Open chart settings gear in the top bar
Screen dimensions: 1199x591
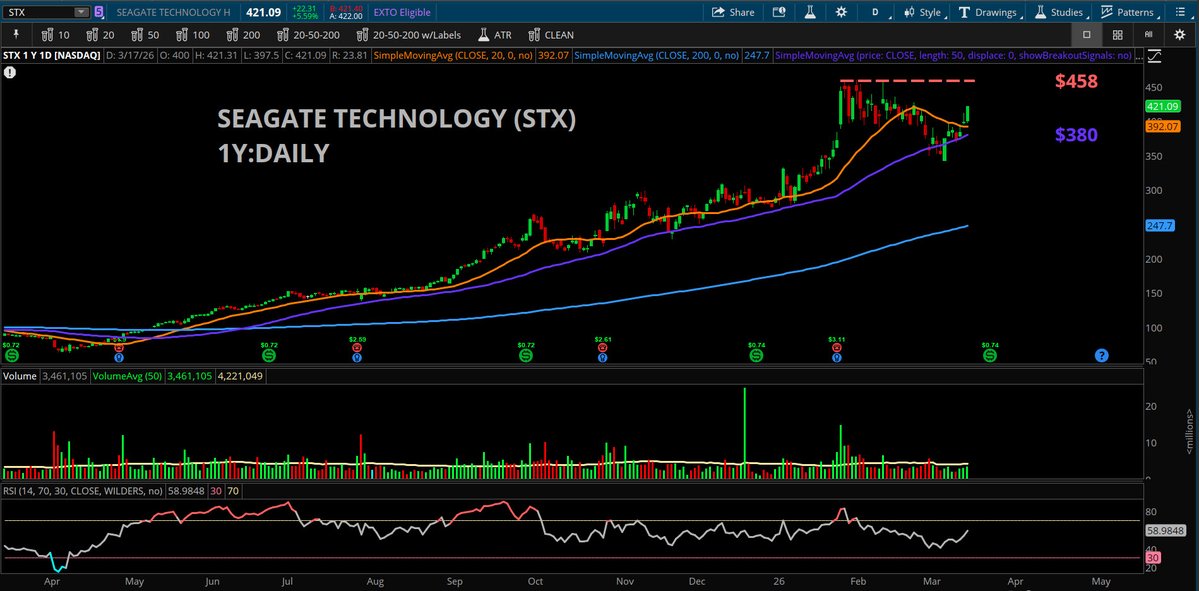(841, 12)
